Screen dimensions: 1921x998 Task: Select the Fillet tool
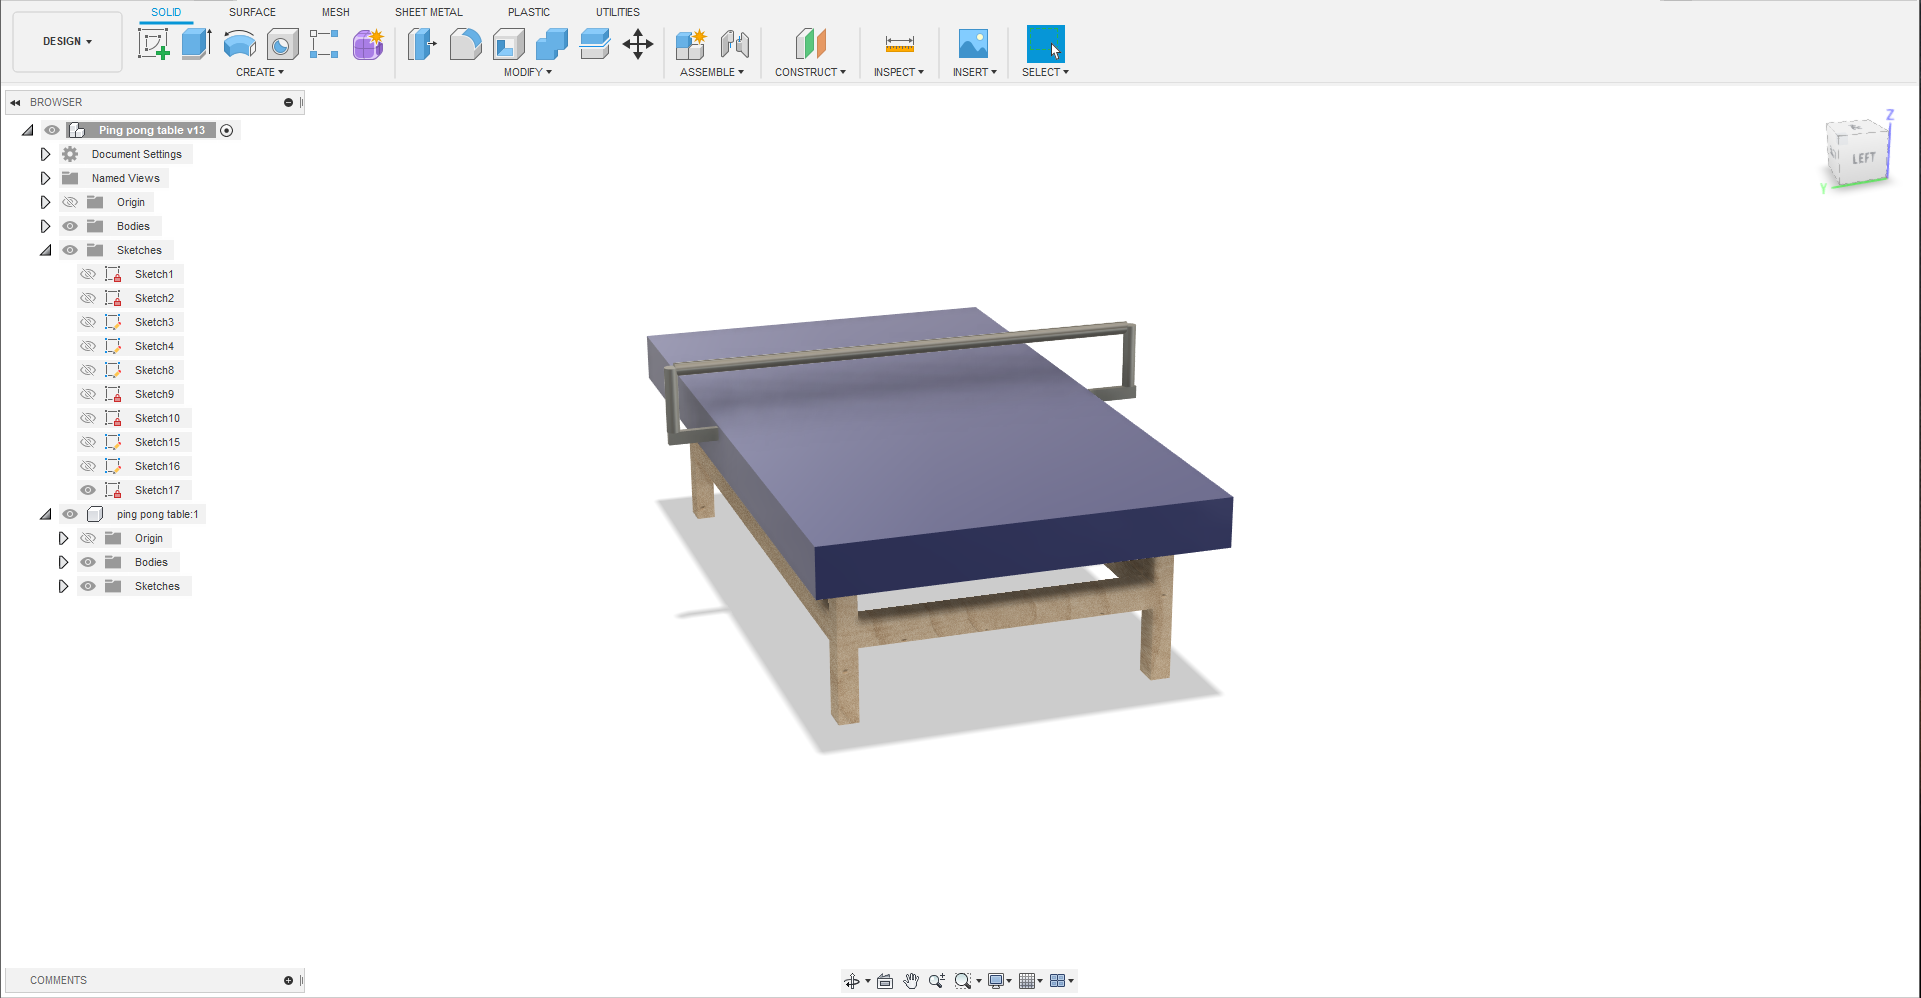point(465,44)
